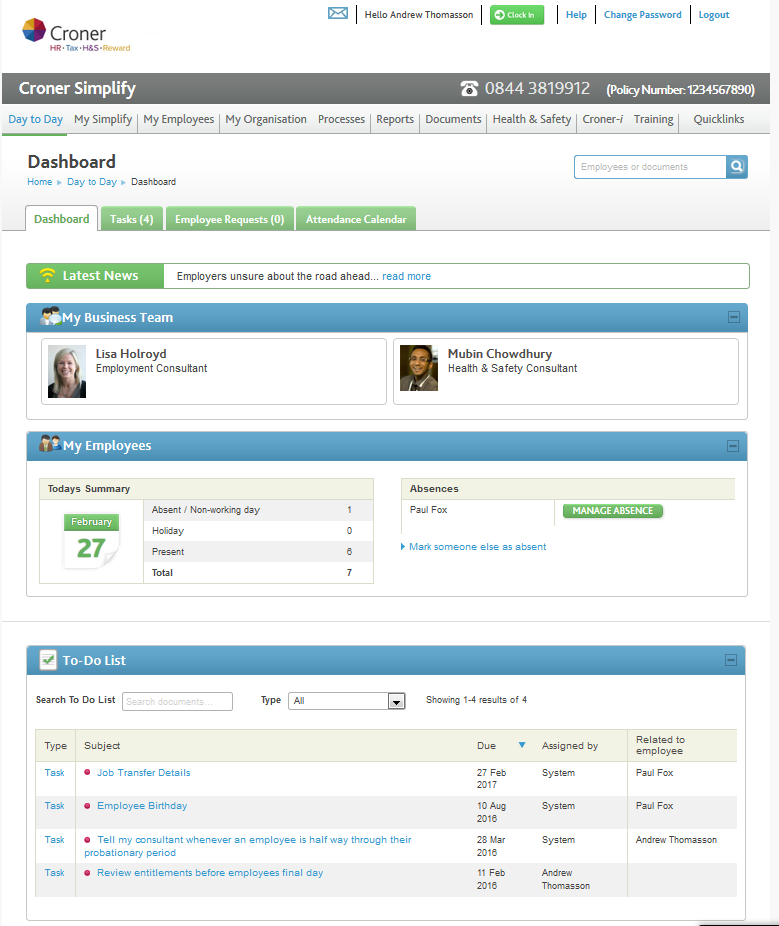Open the Help link
The image size is (779, 926).
coord(576,15)
